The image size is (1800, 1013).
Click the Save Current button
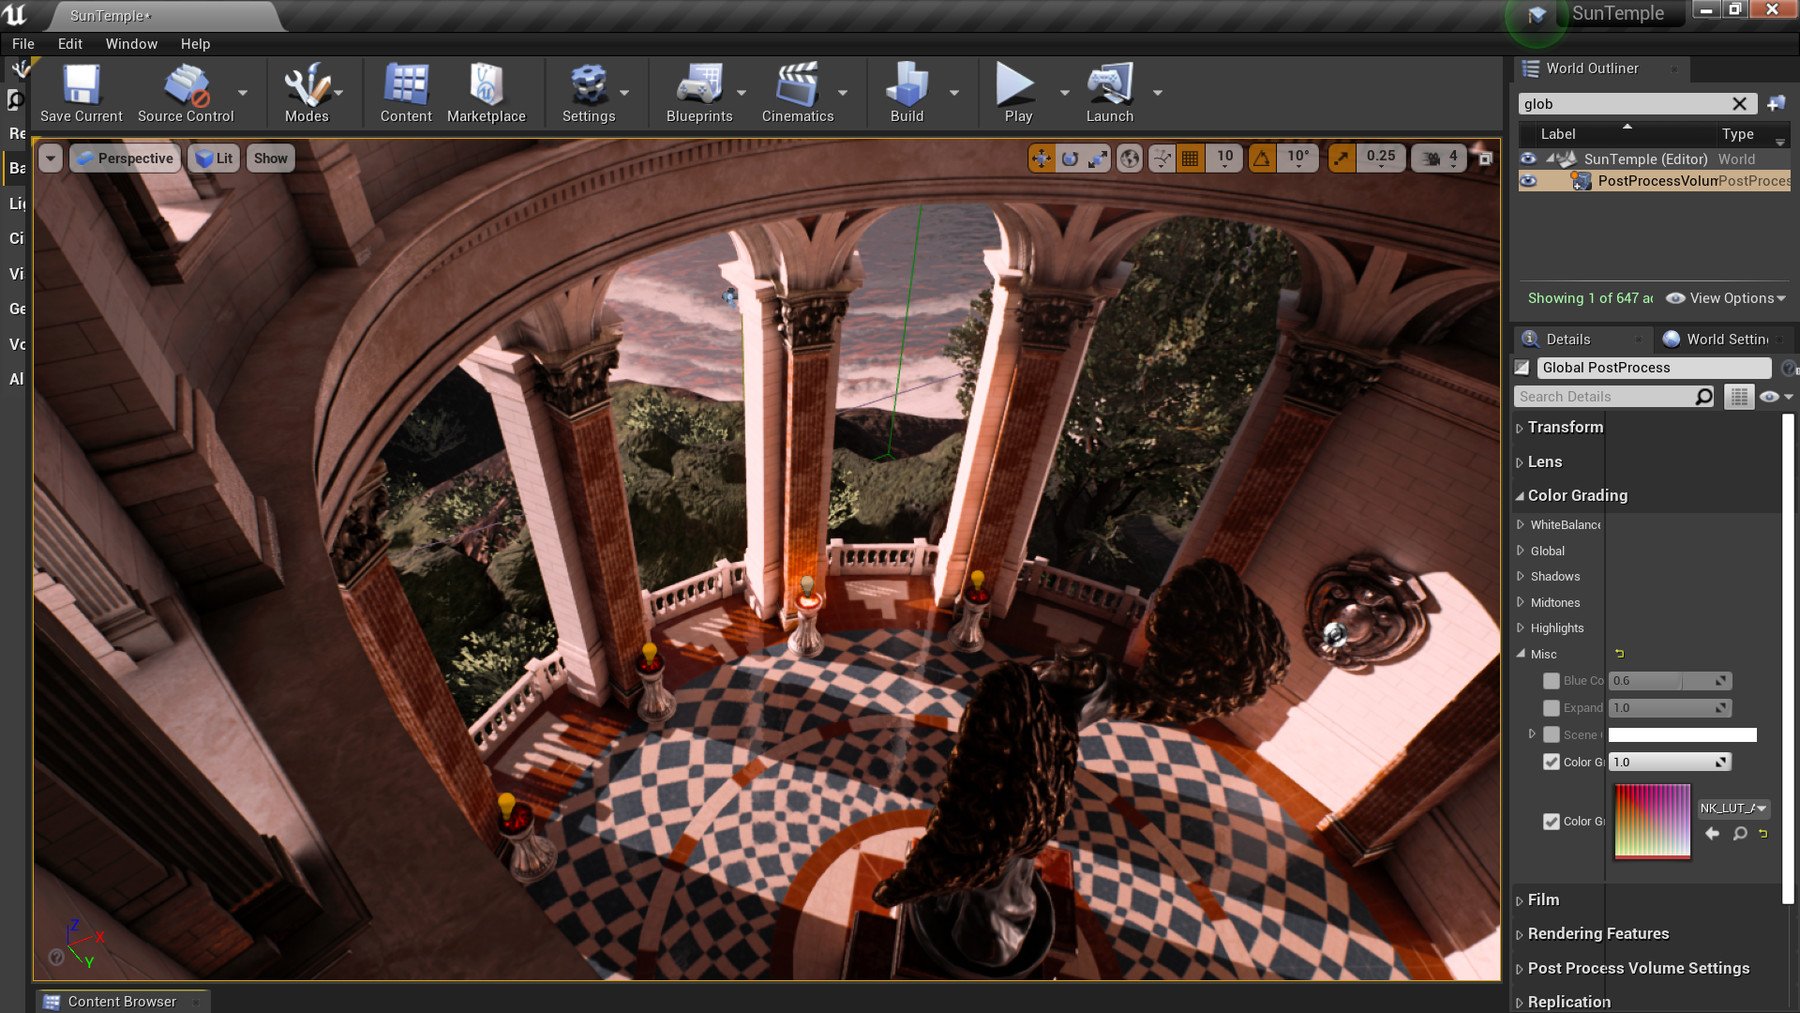[80, 90]
